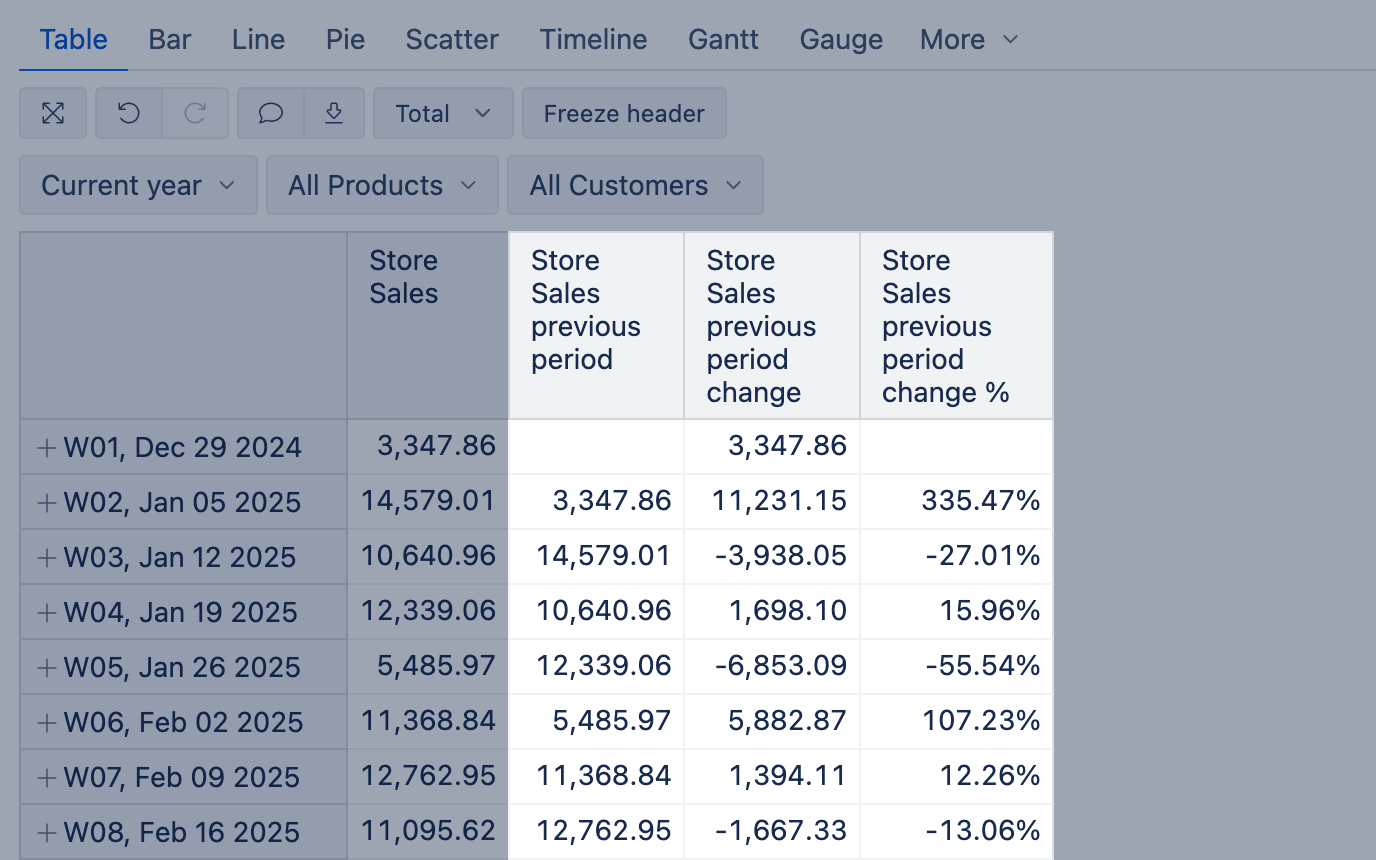This screenshot has width=1376, height=860.
Task: Open the All Customers filter dropdown
Action: tap(635, 185)
